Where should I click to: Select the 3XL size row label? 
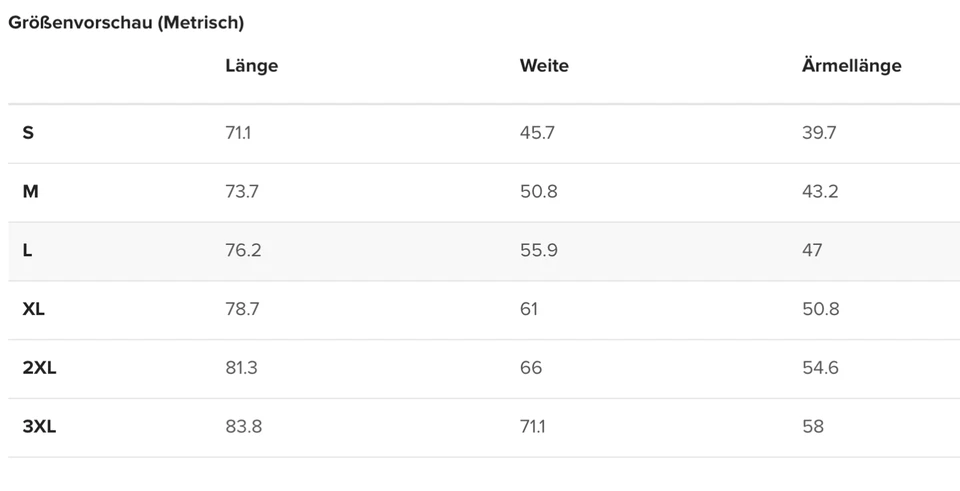point(39,427)
